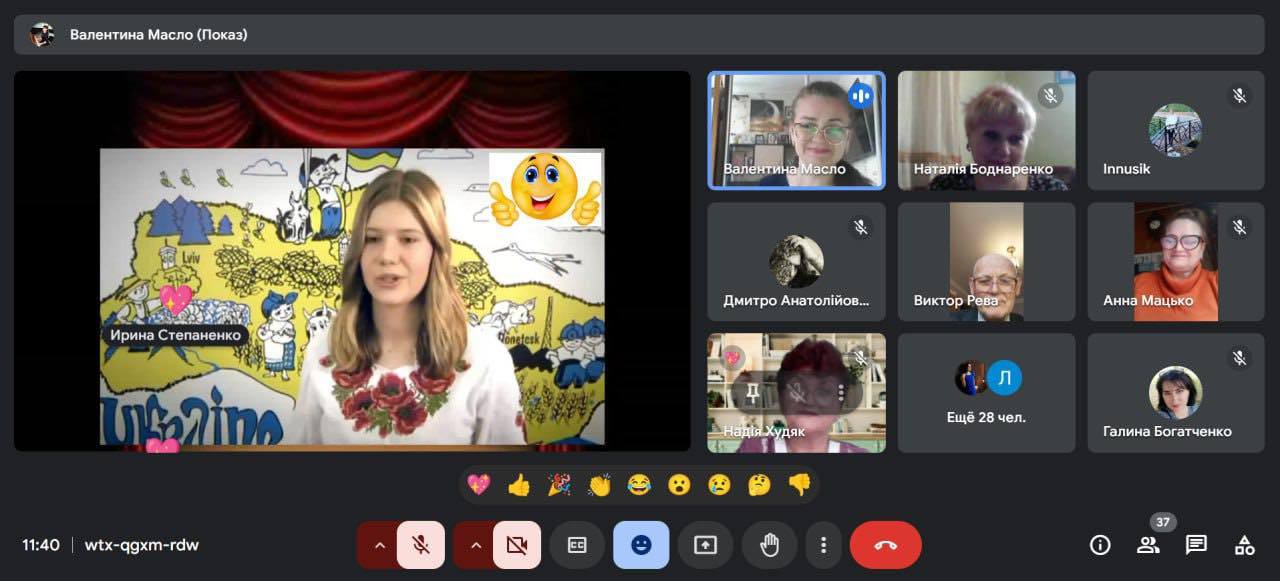Expand audio settings arrow beside microphone

pos(379,545)
